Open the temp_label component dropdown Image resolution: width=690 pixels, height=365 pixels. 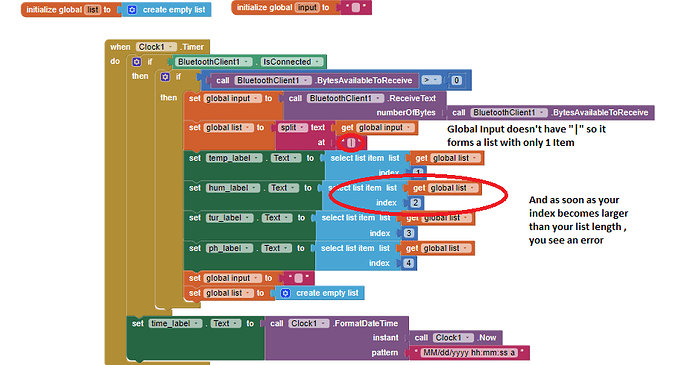point(234,158)
